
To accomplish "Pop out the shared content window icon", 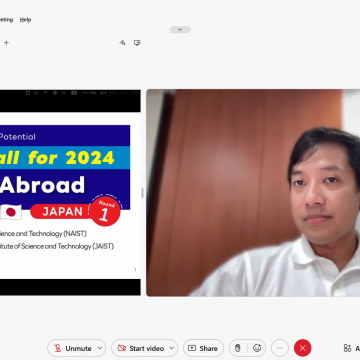I will pyautogui.click(x=137, y=43).
